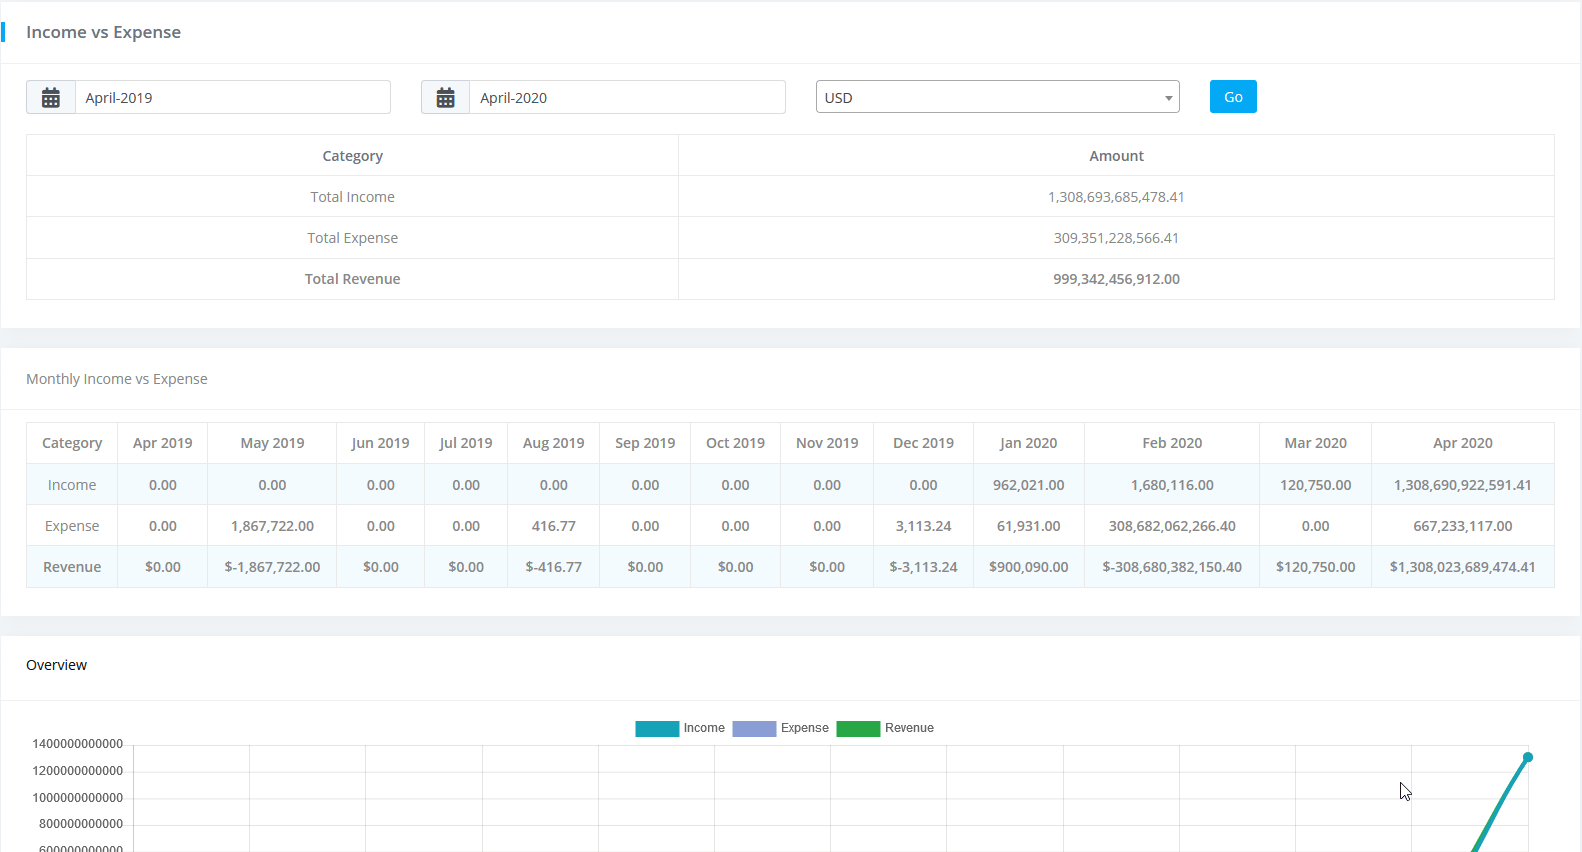1582x852 pixels.
Task: Click the Feb 2020 column header
Action: coord(1172,443)
